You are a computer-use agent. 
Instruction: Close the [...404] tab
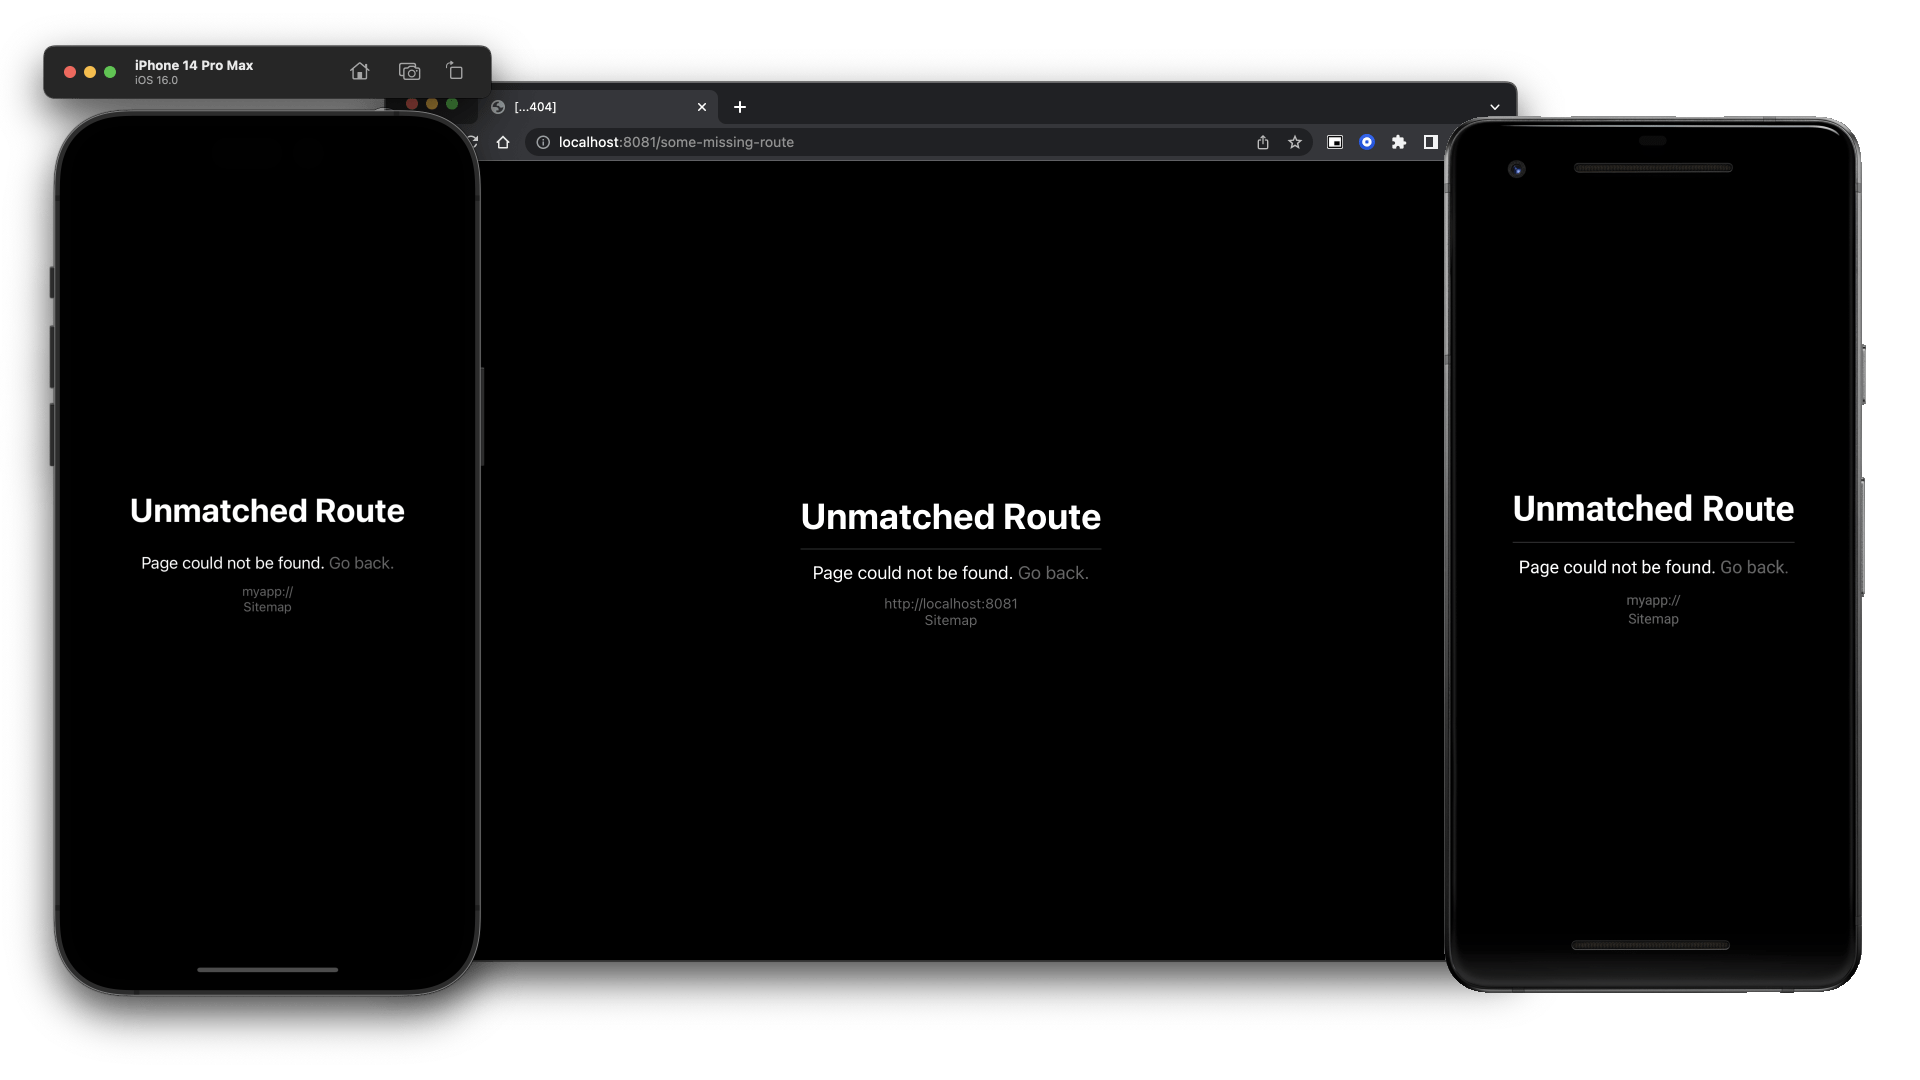(x=702, y=107)
